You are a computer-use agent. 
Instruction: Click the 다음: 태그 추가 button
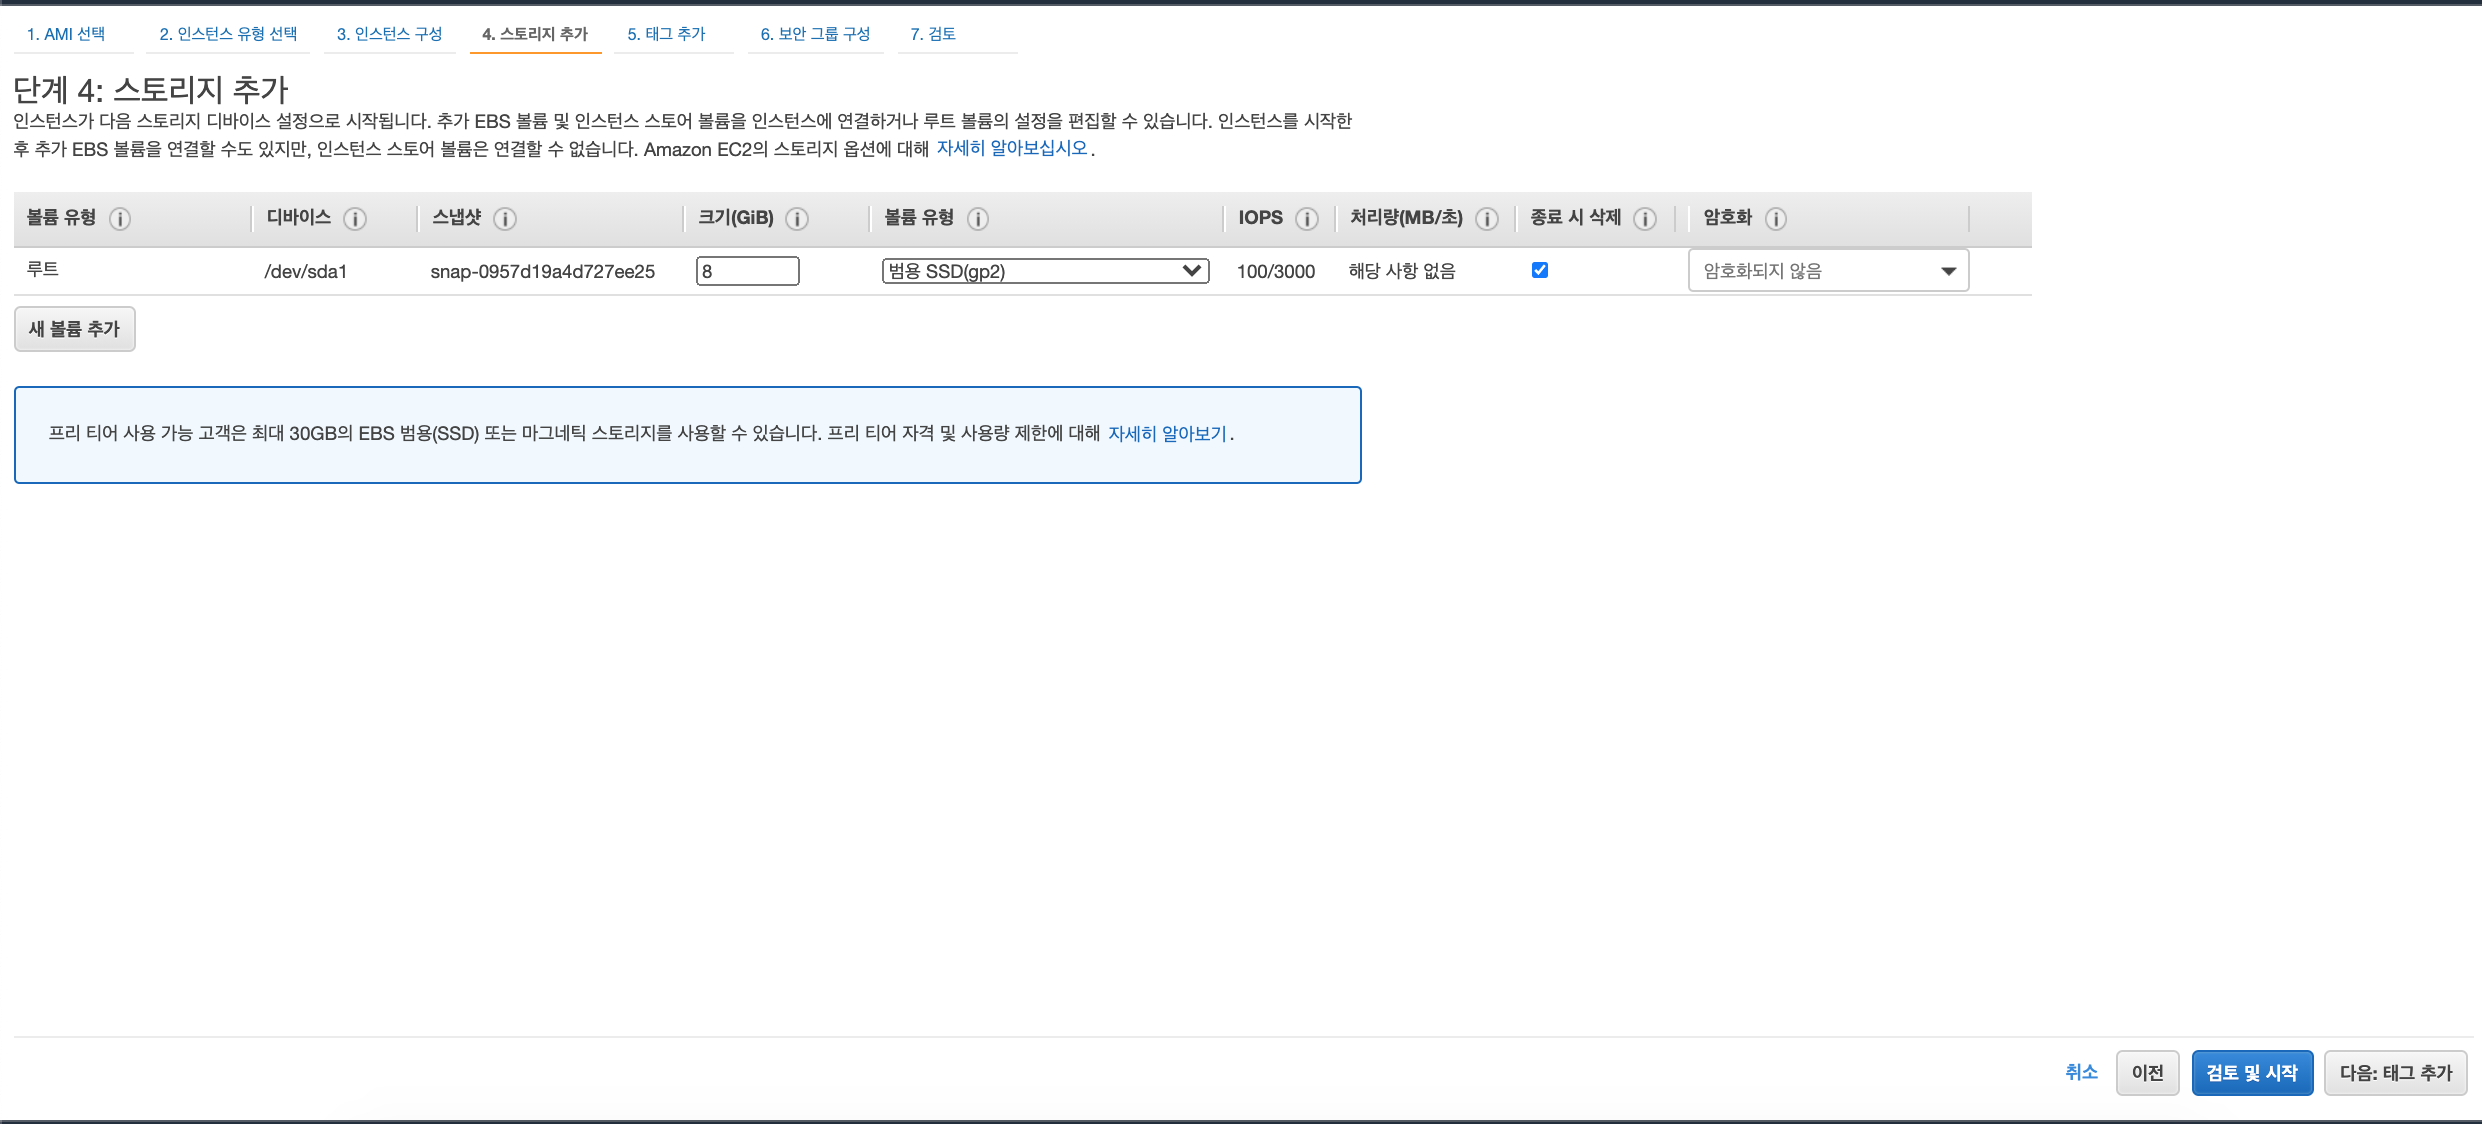pos(2395,1073)
